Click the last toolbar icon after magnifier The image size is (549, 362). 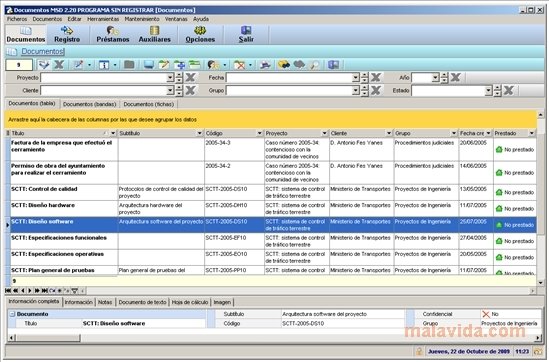click(x=333, y=65)
